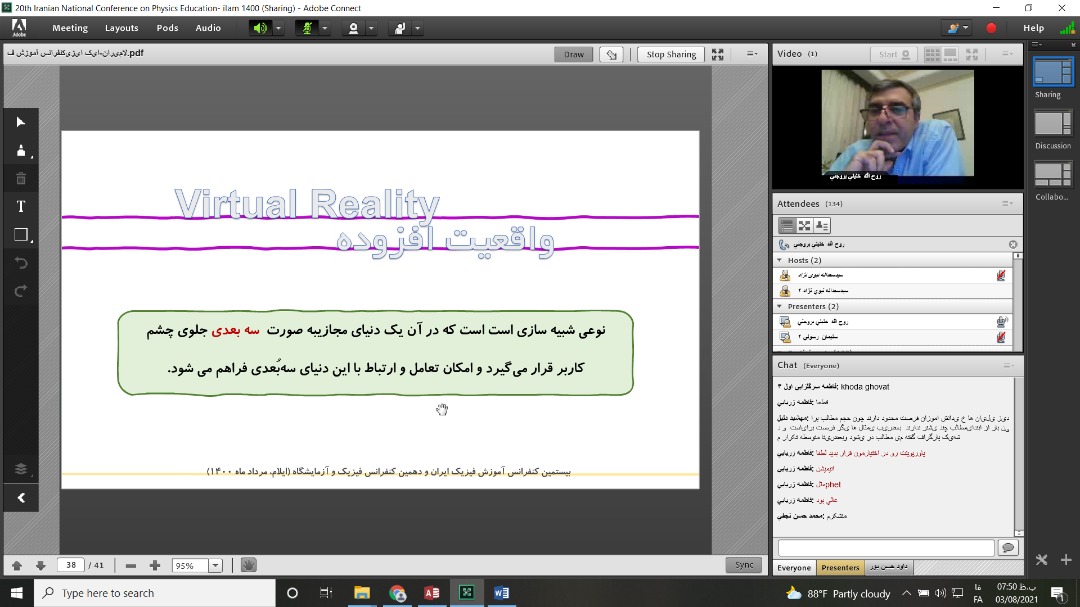This screenshot has width=1080, height=607.
Task: Click the pointer icon beside Draw button
Action: pyautogui.click(x=612, y=55)
